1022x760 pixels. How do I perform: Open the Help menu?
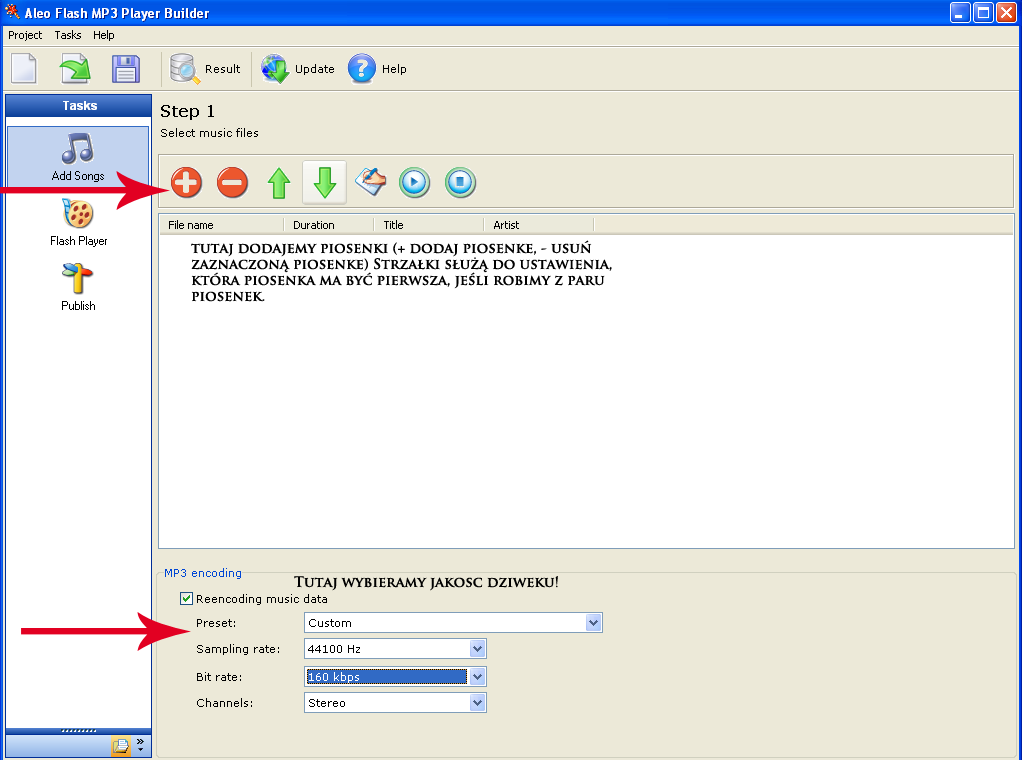tap(104, 35)
